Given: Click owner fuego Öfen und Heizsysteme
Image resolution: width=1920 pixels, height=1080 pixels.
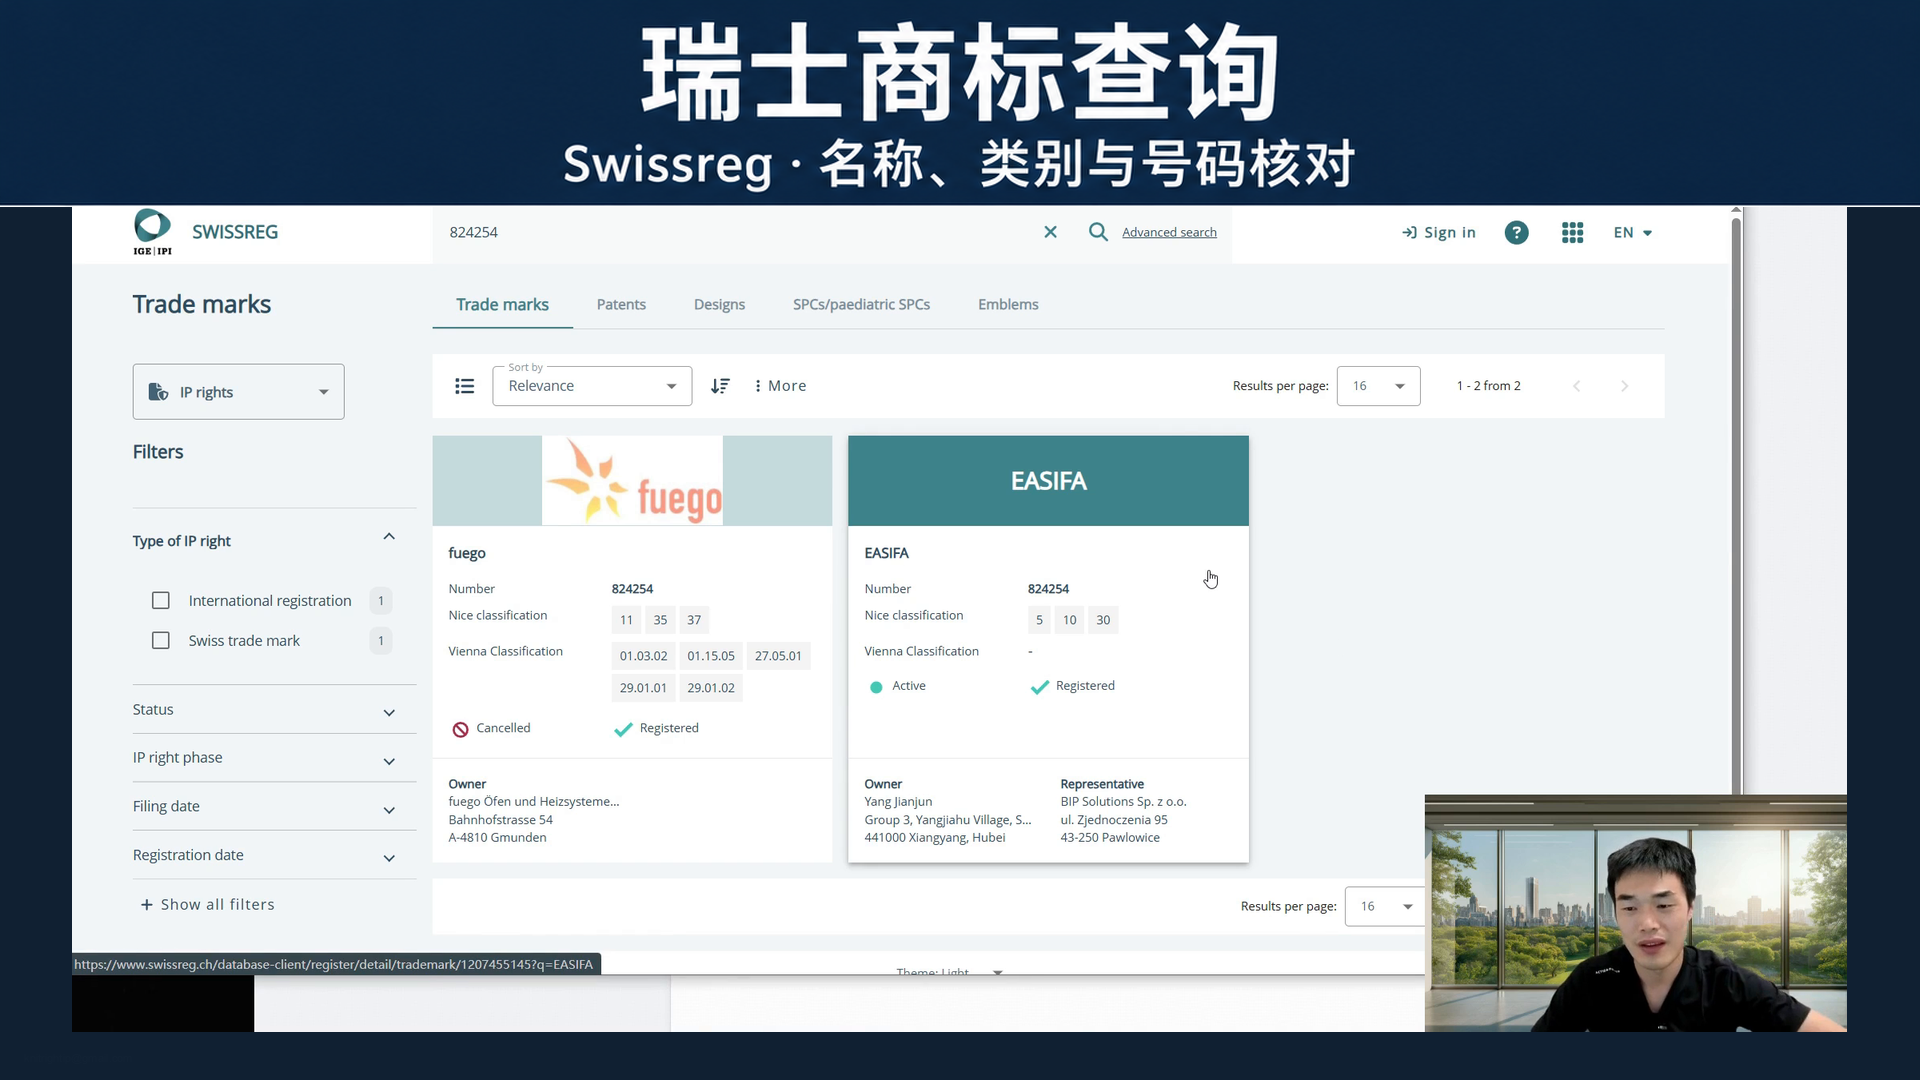Looking at the screenshot, I should [x=533, y=802].
